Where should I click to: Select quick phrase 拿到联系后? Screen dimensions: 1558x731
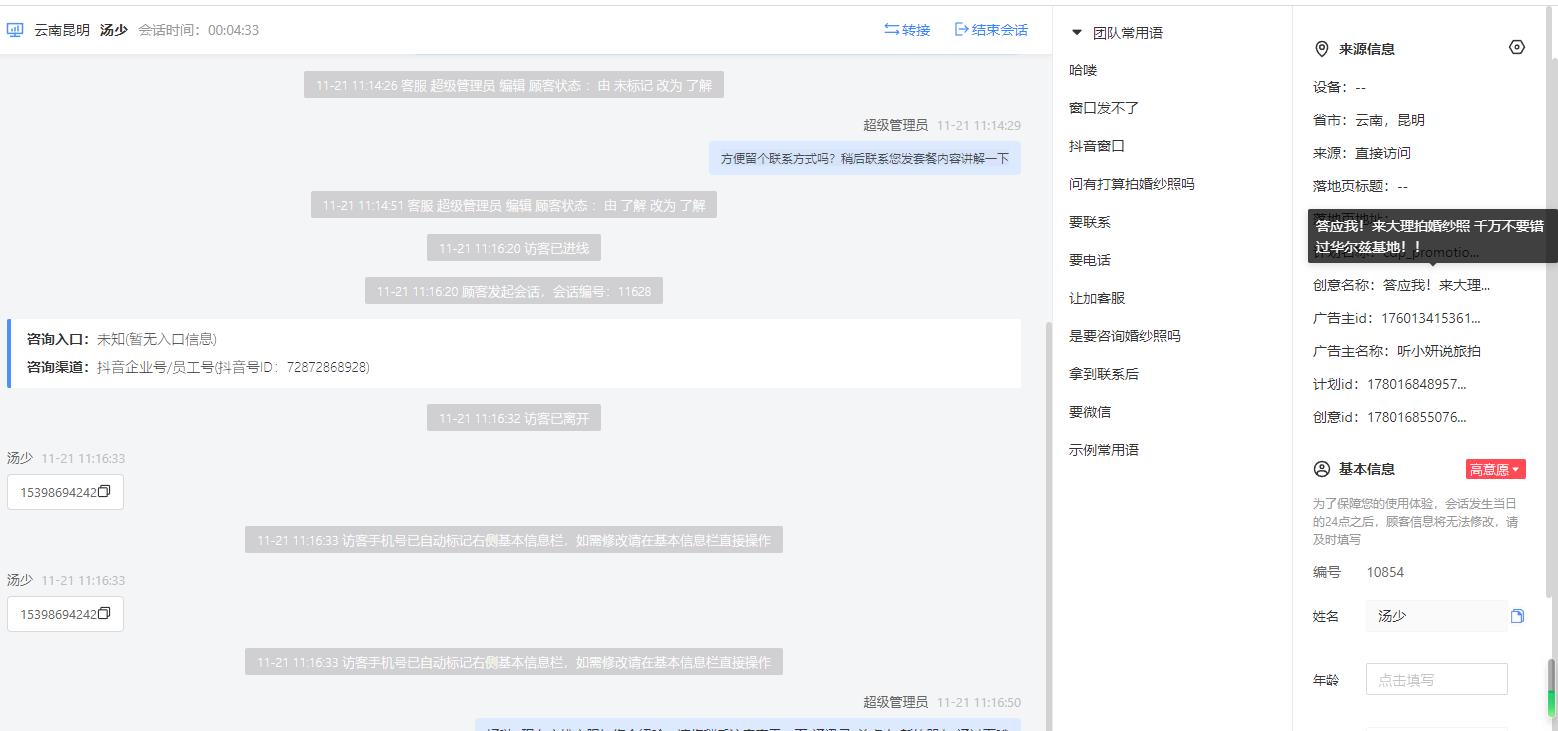[1104, 374]
